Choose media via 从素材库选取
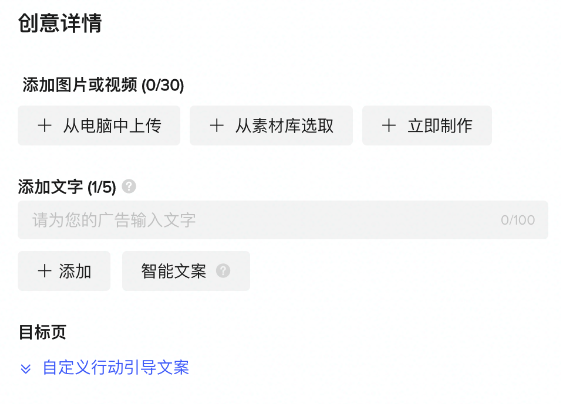This screenshot has height=404, width=561. pos(271,126)
